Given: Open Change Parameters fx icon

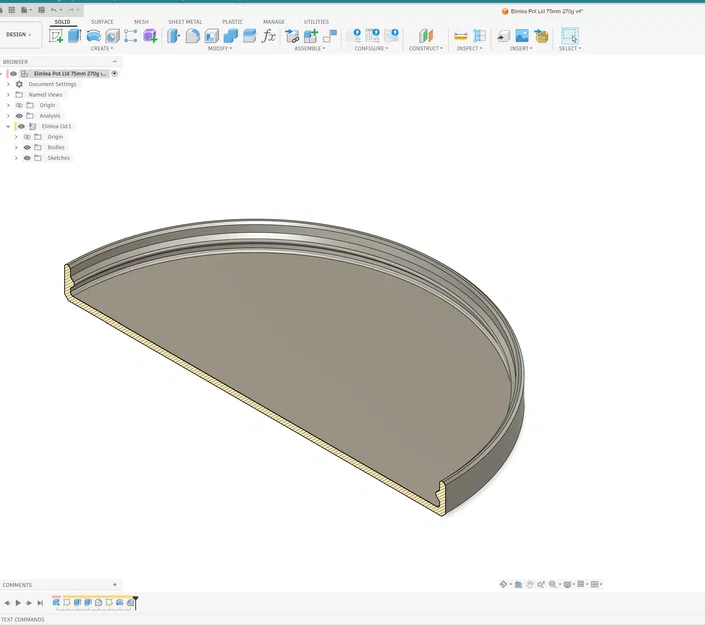Looking at the screenshot, I should point(268,36).
